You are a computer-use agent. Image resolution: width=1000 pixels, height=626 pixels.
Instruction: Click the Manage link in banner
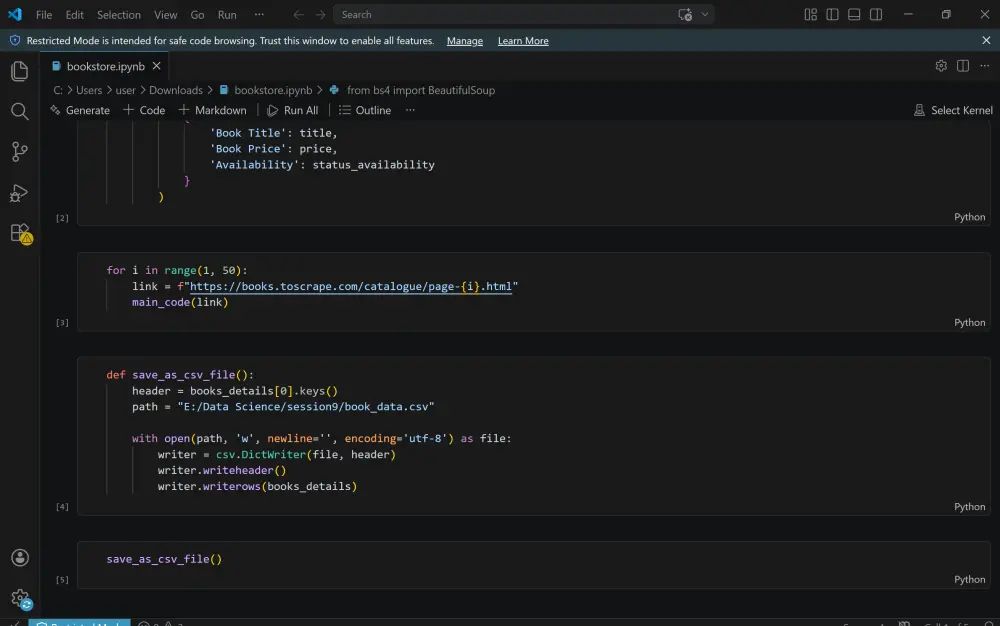pos(464,41)
